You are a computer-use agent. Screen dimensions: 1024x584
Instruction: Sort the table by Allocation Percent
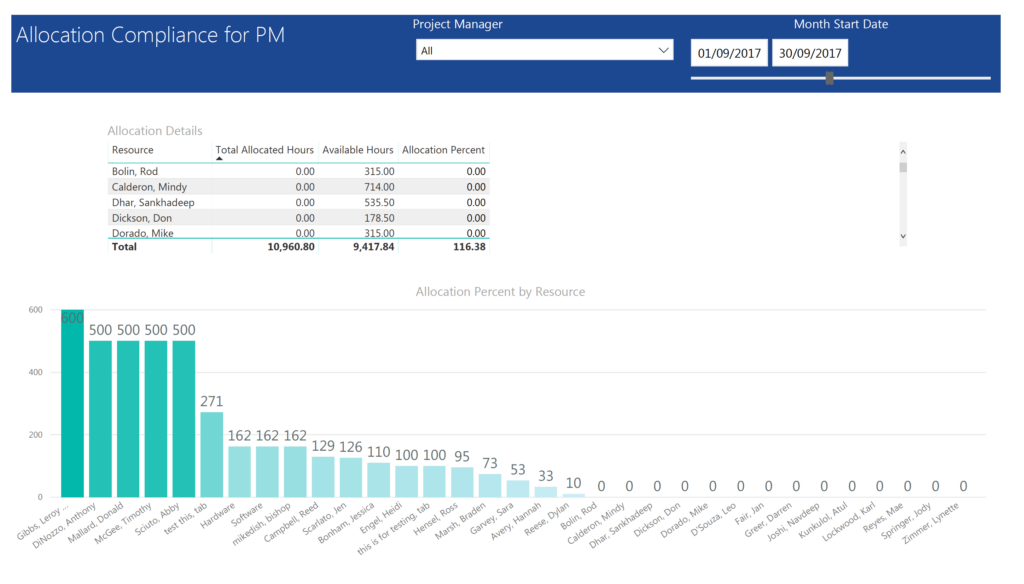(444, 150)
